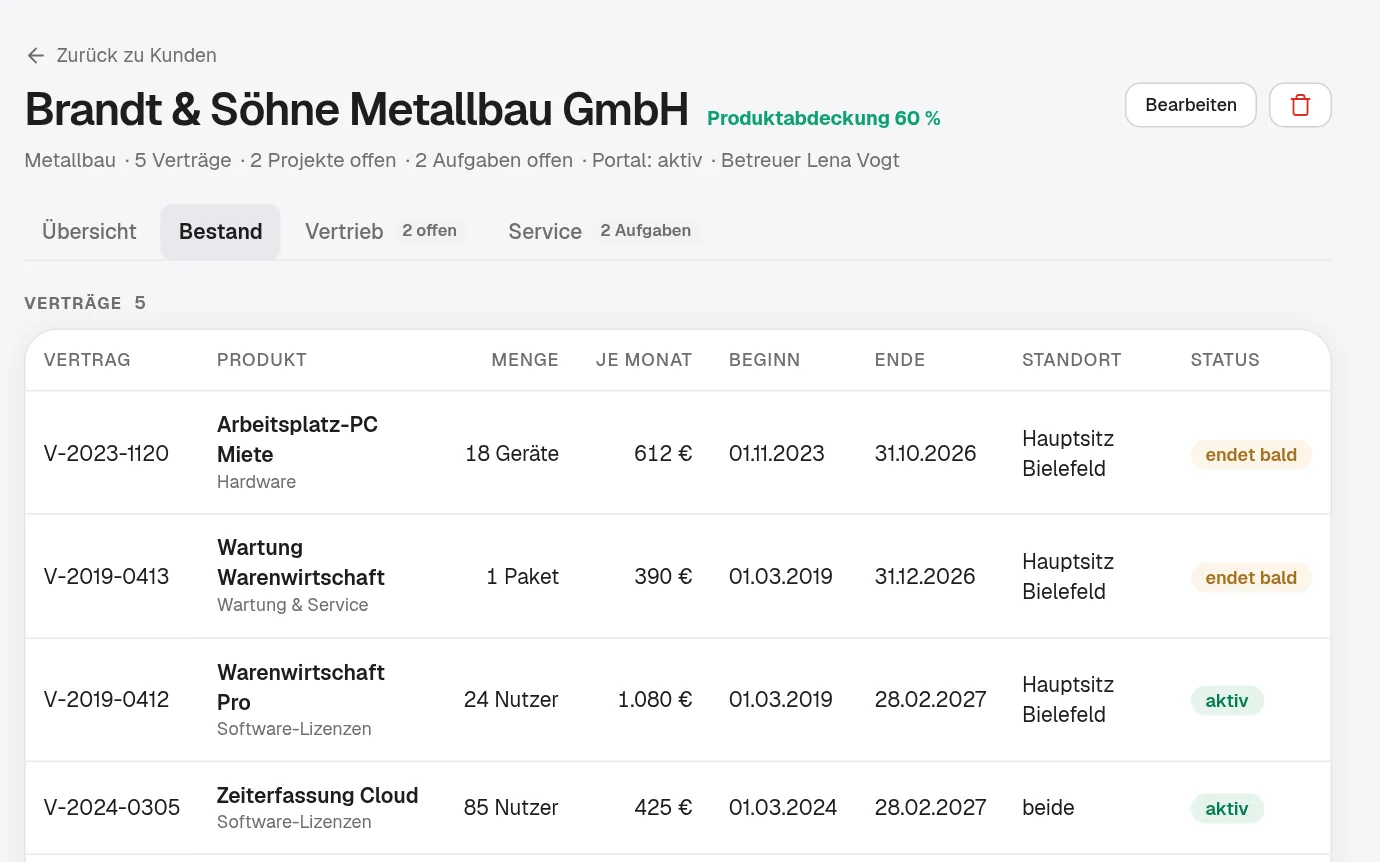The image size is (1380, 862).
Task: Click product Wartung Warenwirtschaft
Action: click(301, 562)
